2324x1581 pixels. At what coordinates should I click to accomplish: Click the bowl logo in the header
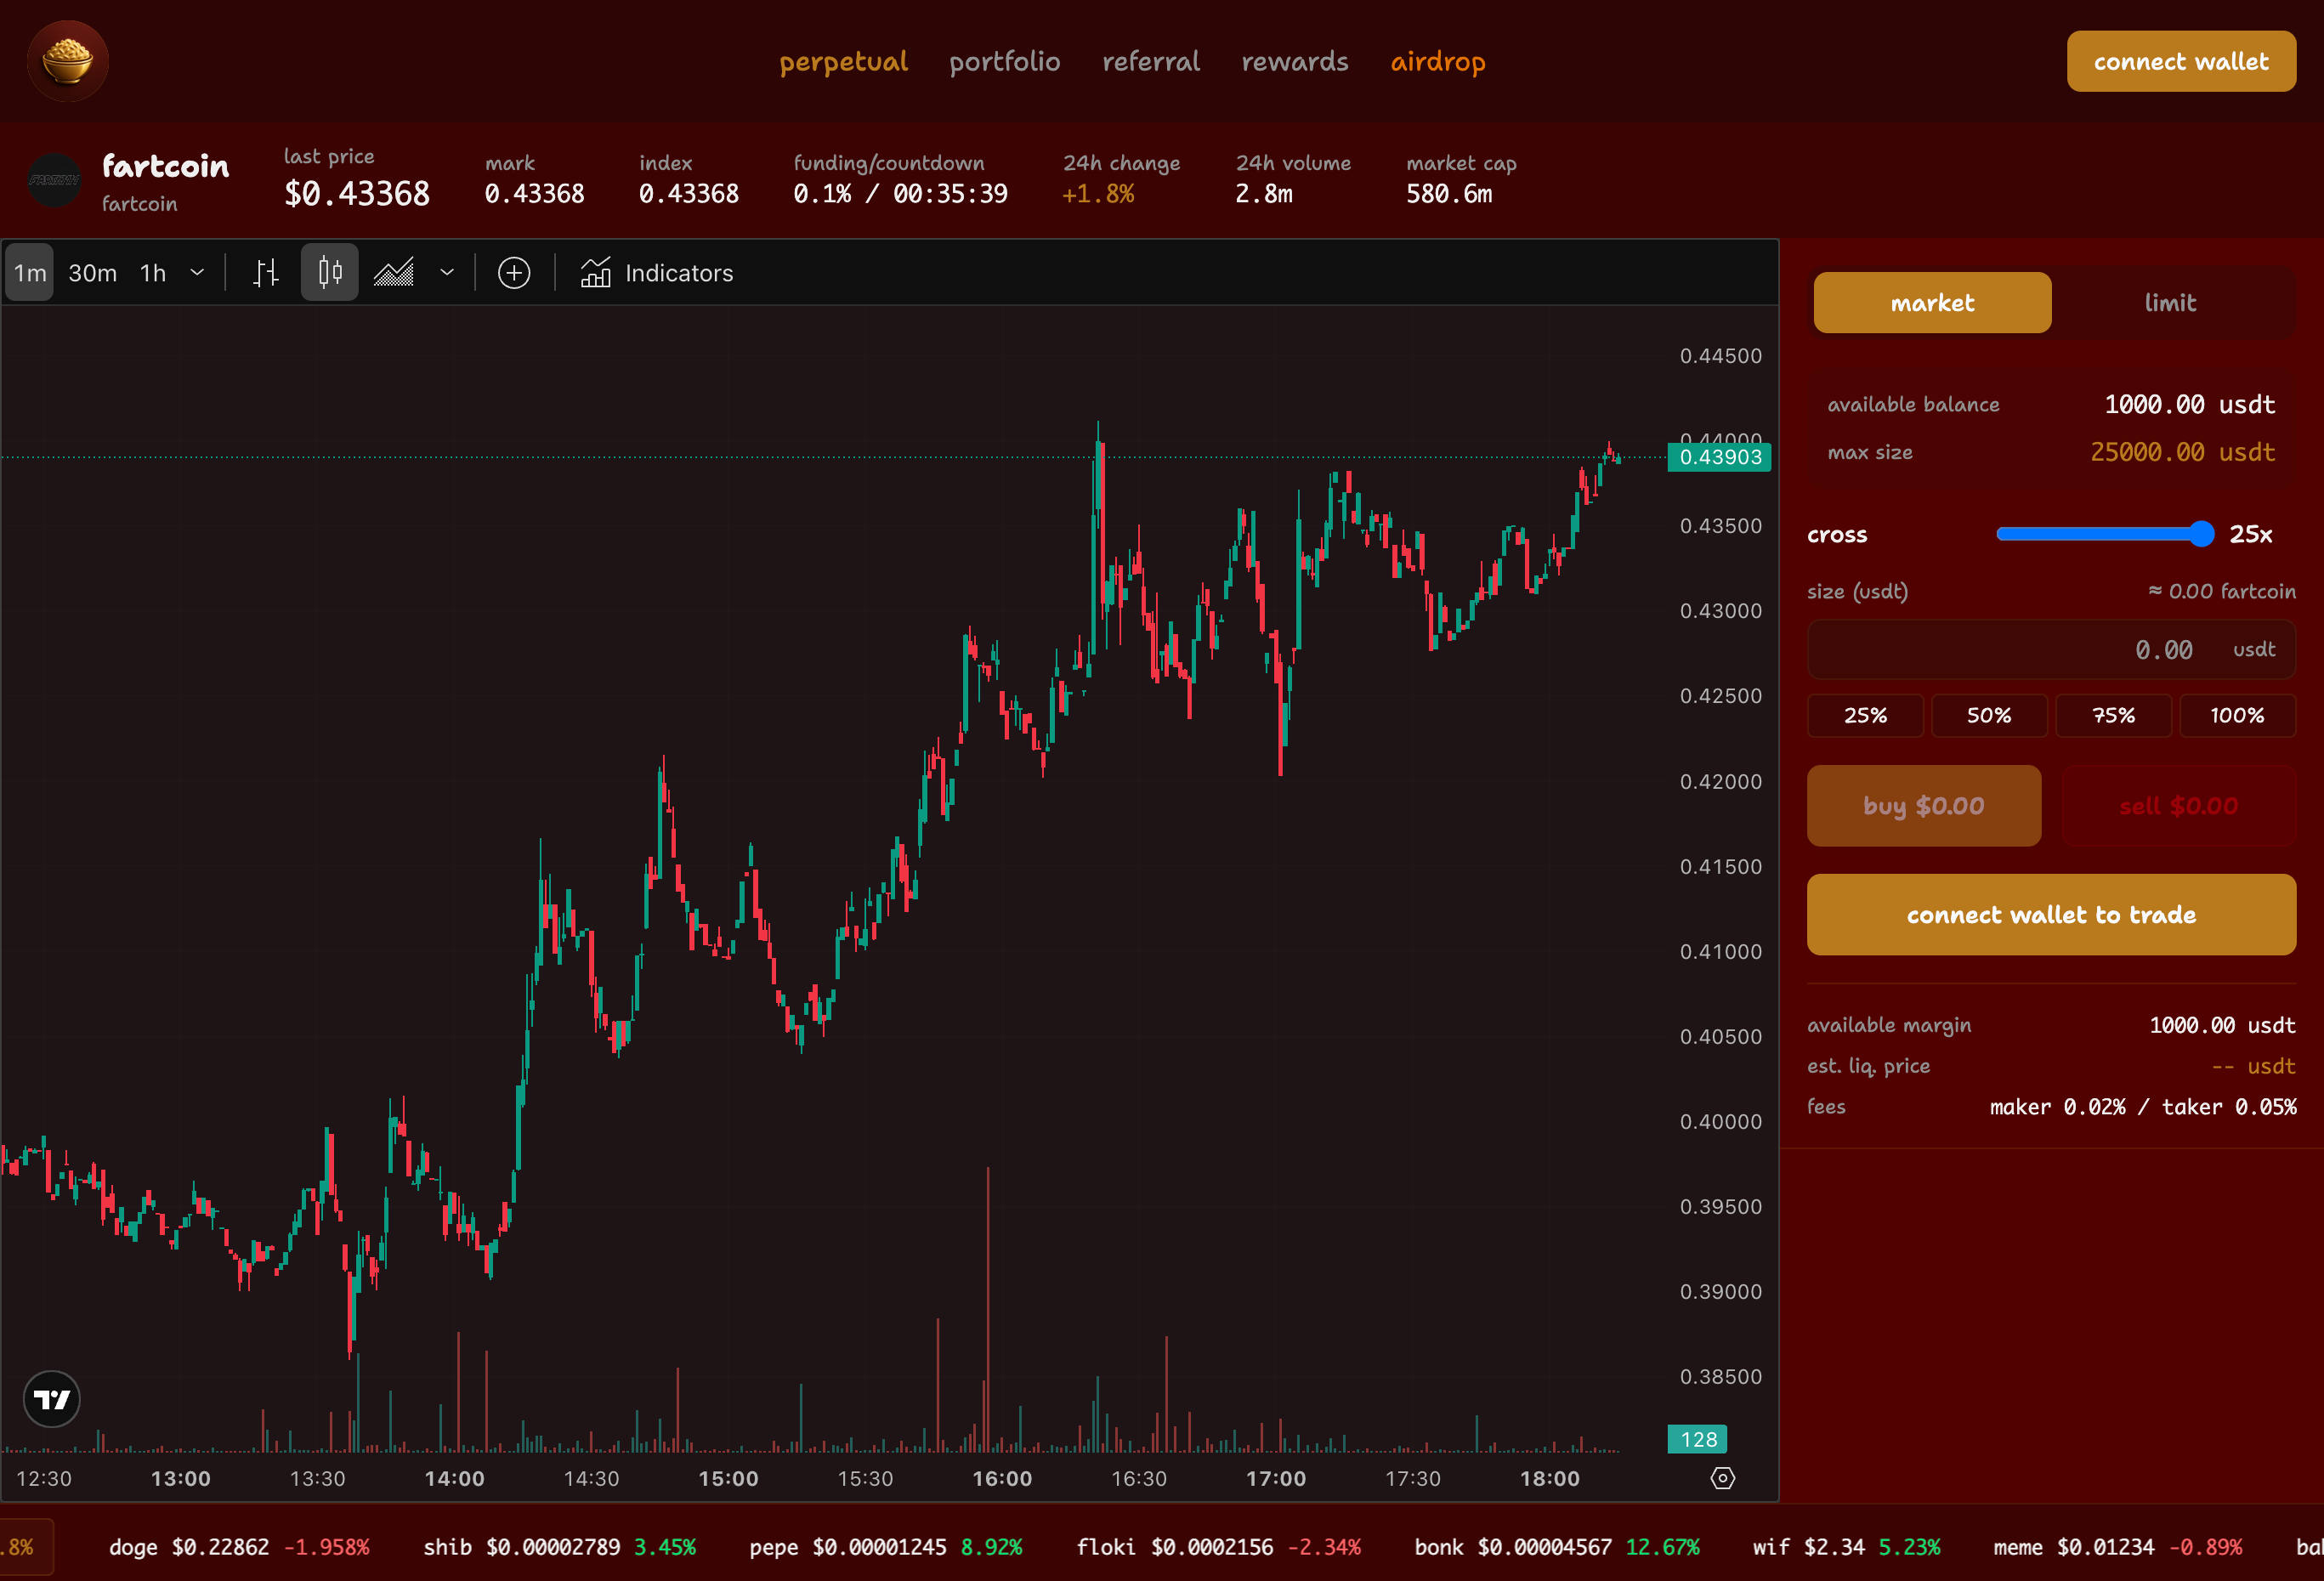[x=68, y=61]
